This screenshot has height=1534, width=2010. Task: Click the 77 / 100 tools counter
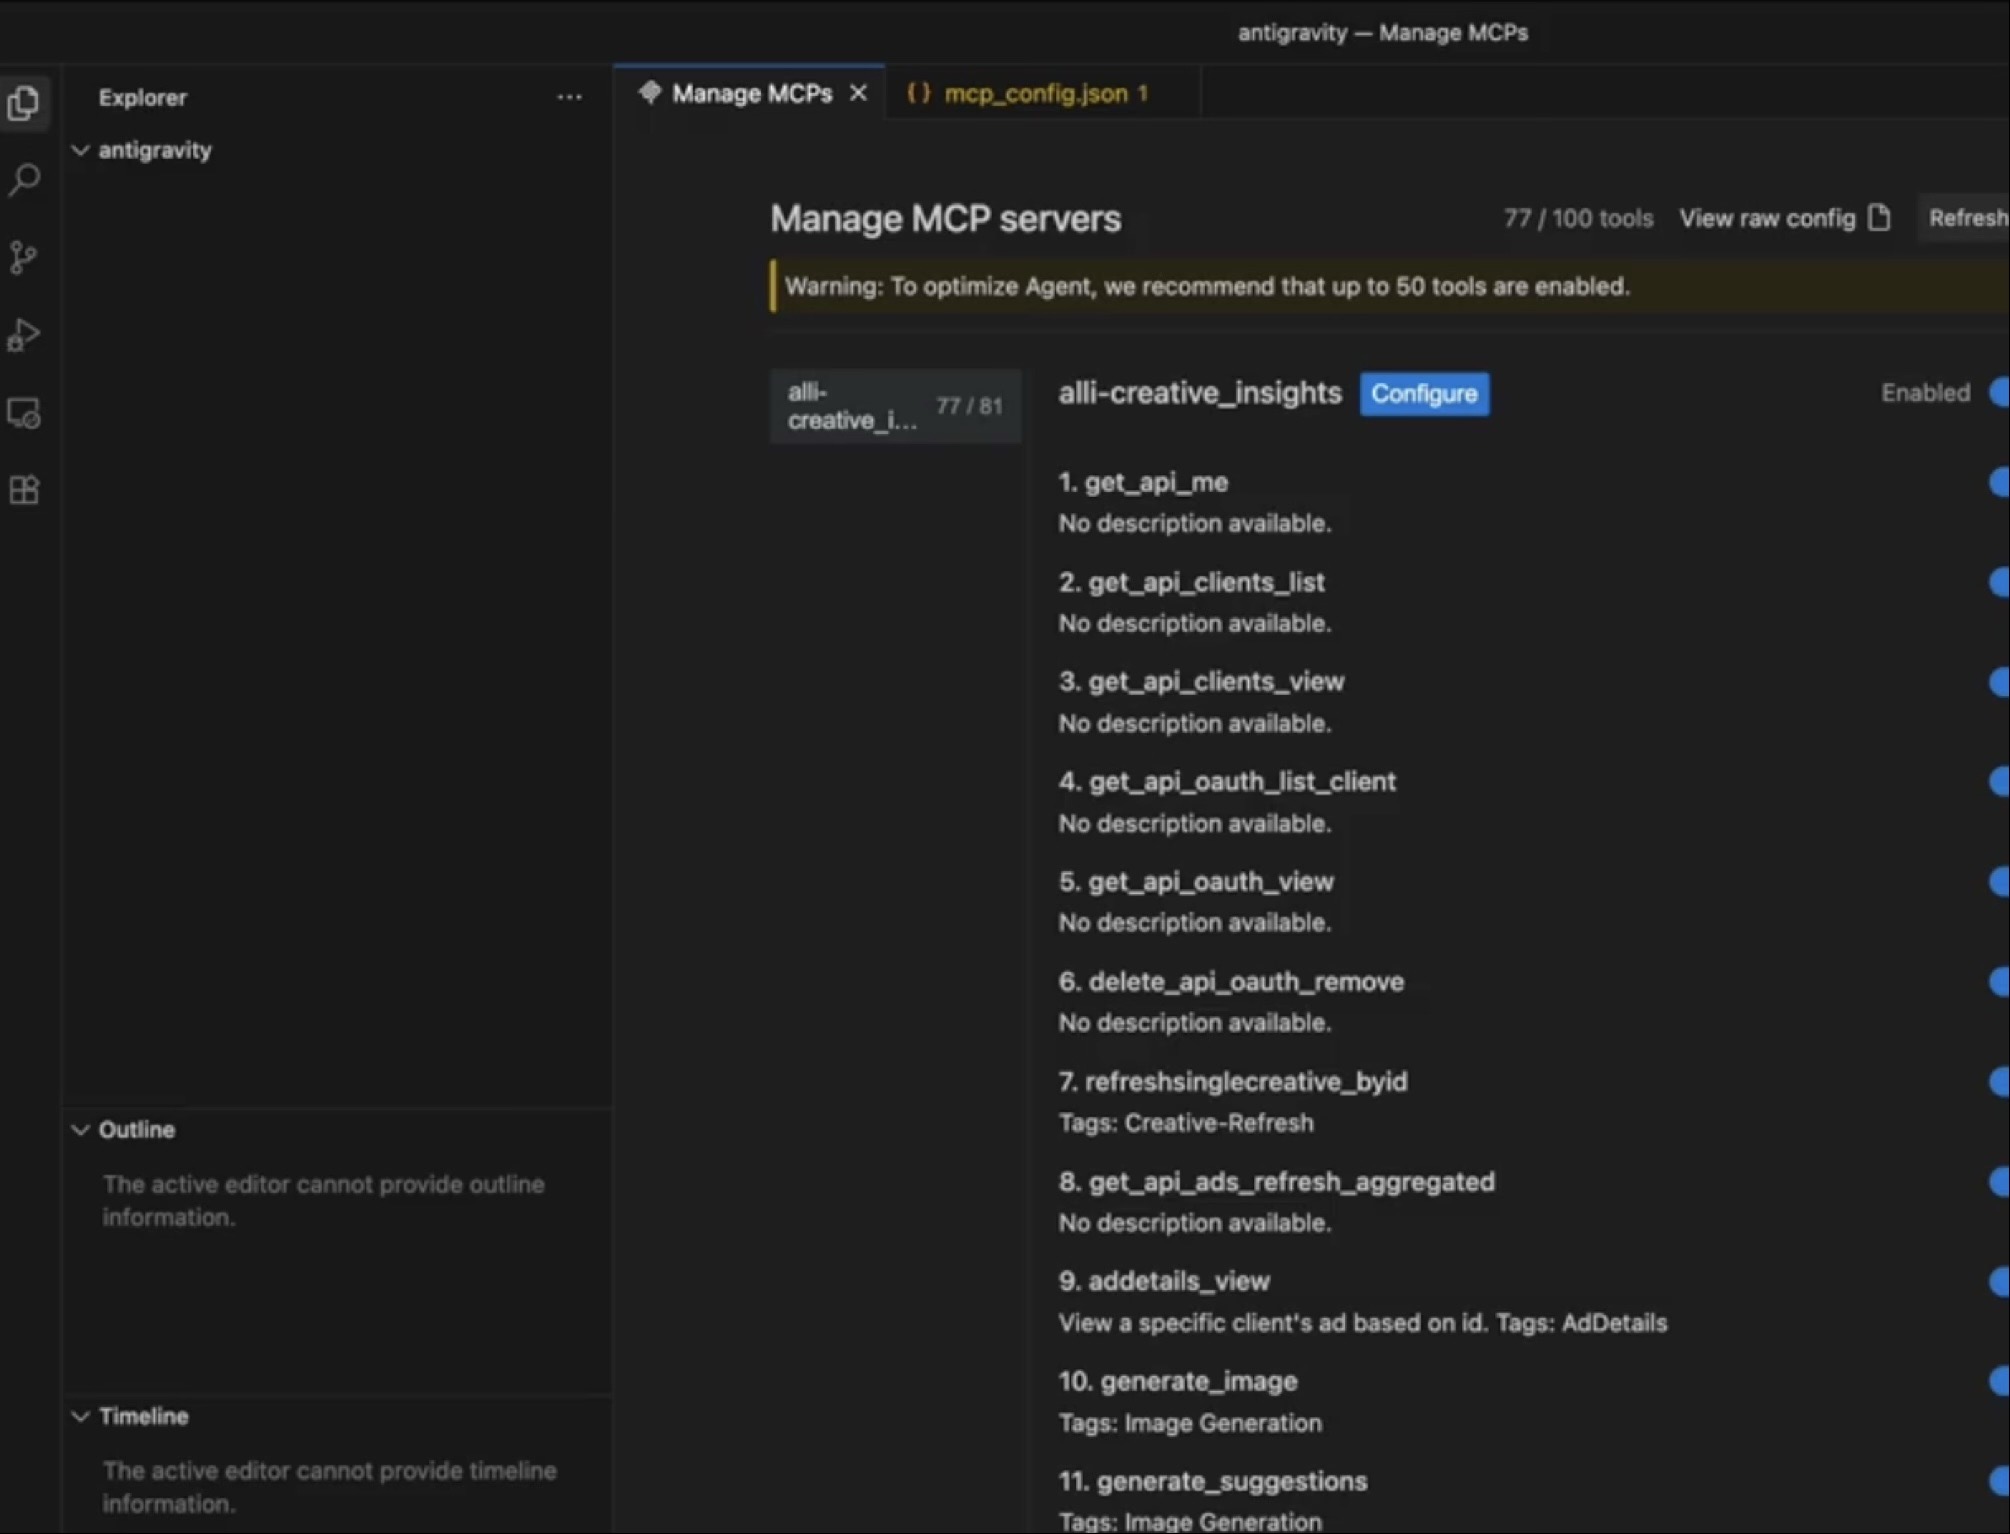[1578, 218]
